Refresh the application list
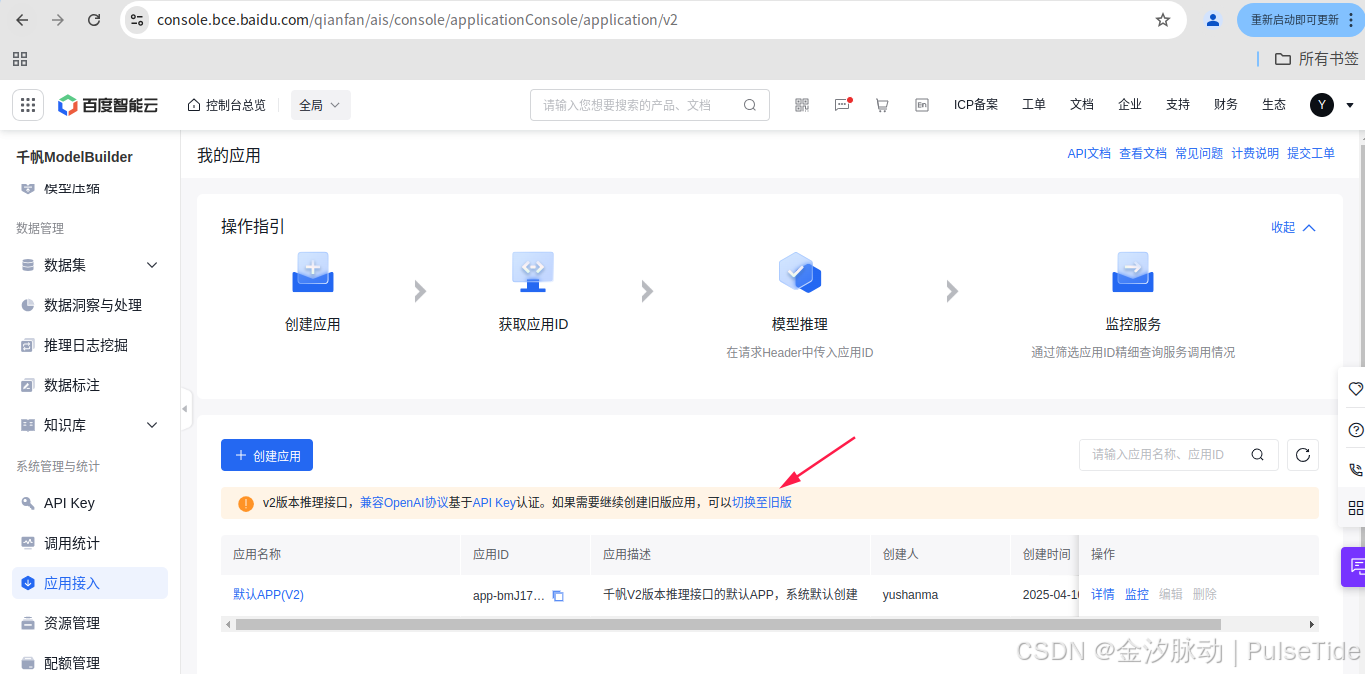This screenshot has height=674, width=1365. click(1303, 455)
